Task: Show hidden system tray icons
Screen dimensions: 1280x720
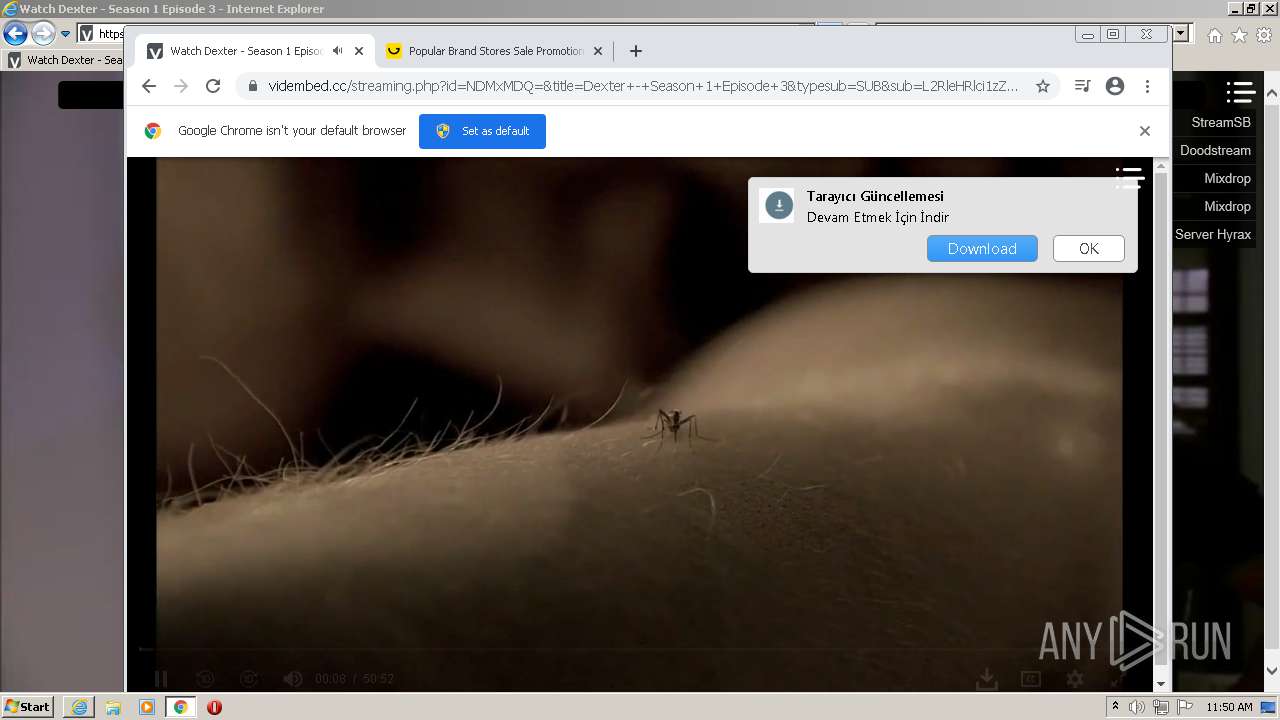Action: click(x=1116, y=707)
